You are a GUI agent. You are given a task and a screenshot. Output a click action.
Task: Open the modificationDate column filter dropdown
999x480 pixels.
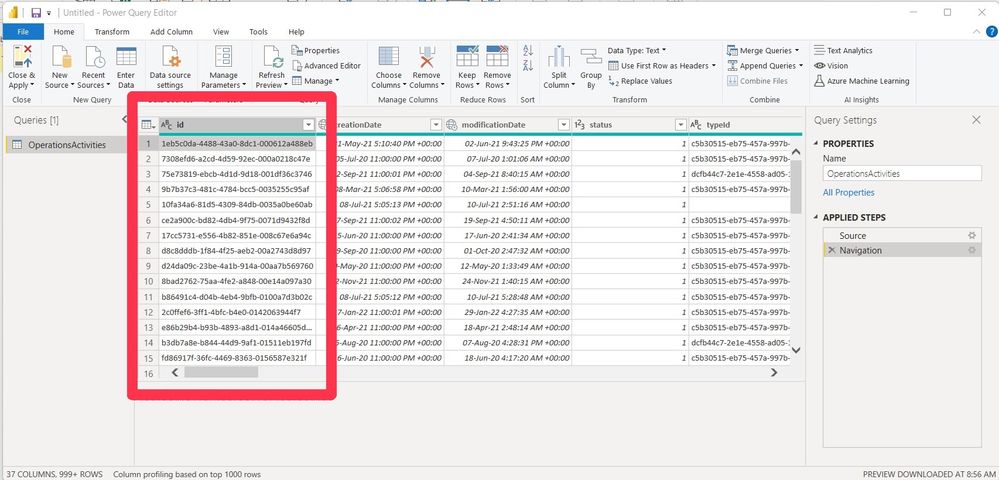[x=563, y=125]
